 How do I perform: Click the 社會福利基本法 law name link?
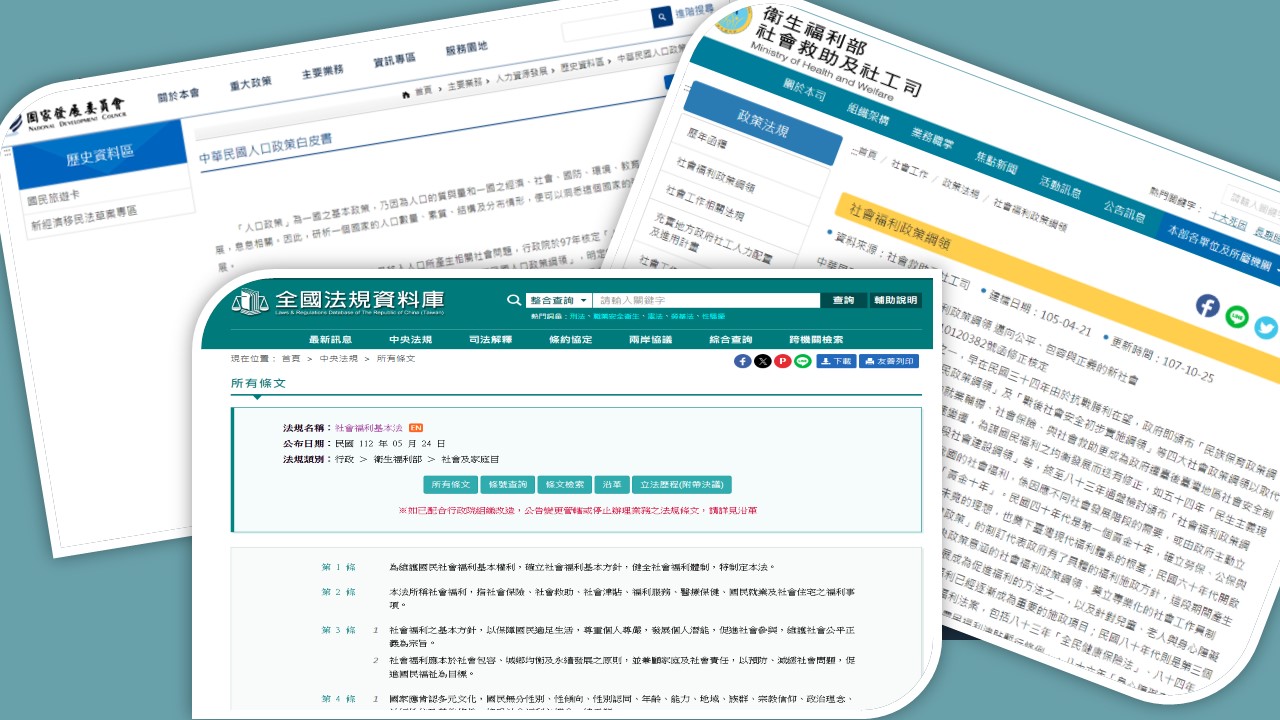(x=369, y=427)
